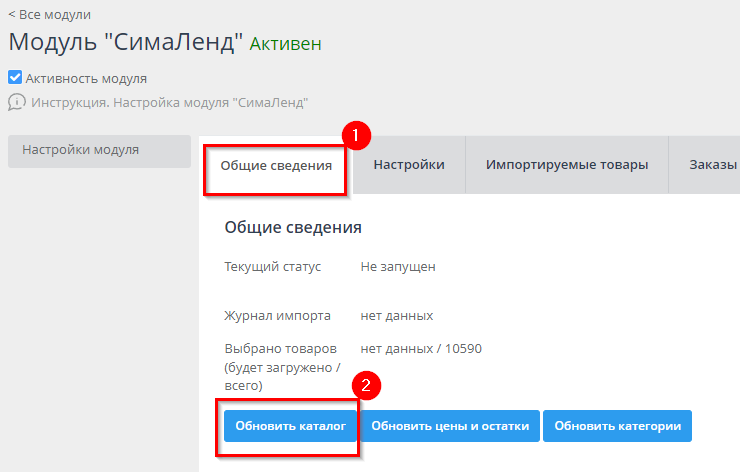Switch to the 'Общие сведения' tab

pos(276,165)
